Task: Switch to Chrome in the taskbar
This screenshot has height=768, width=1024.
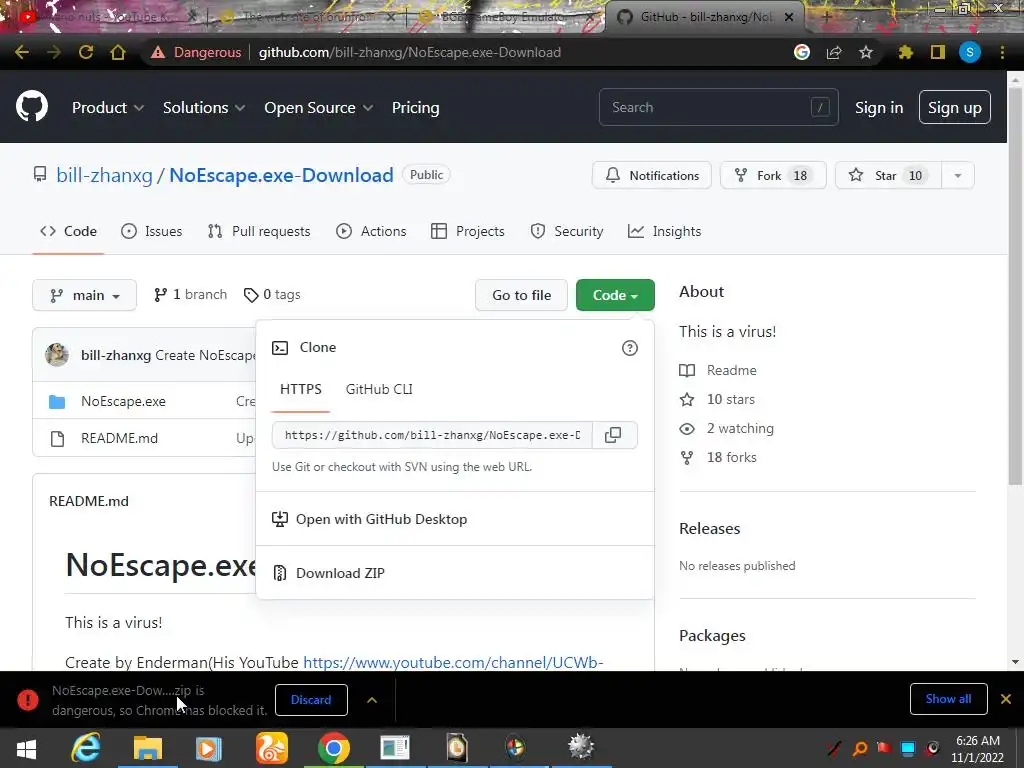Action: (334, 748)
